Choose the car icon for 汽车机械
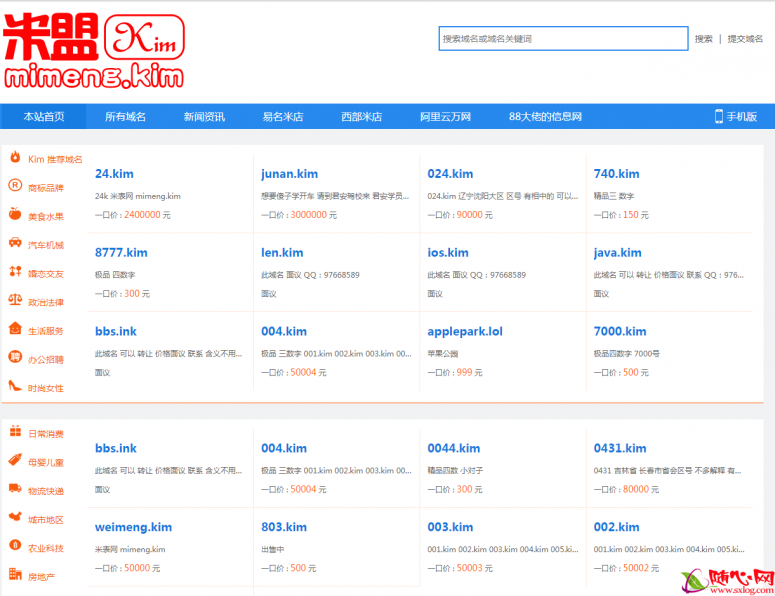This screenshot has height=596, width=775. pos(15,243)
